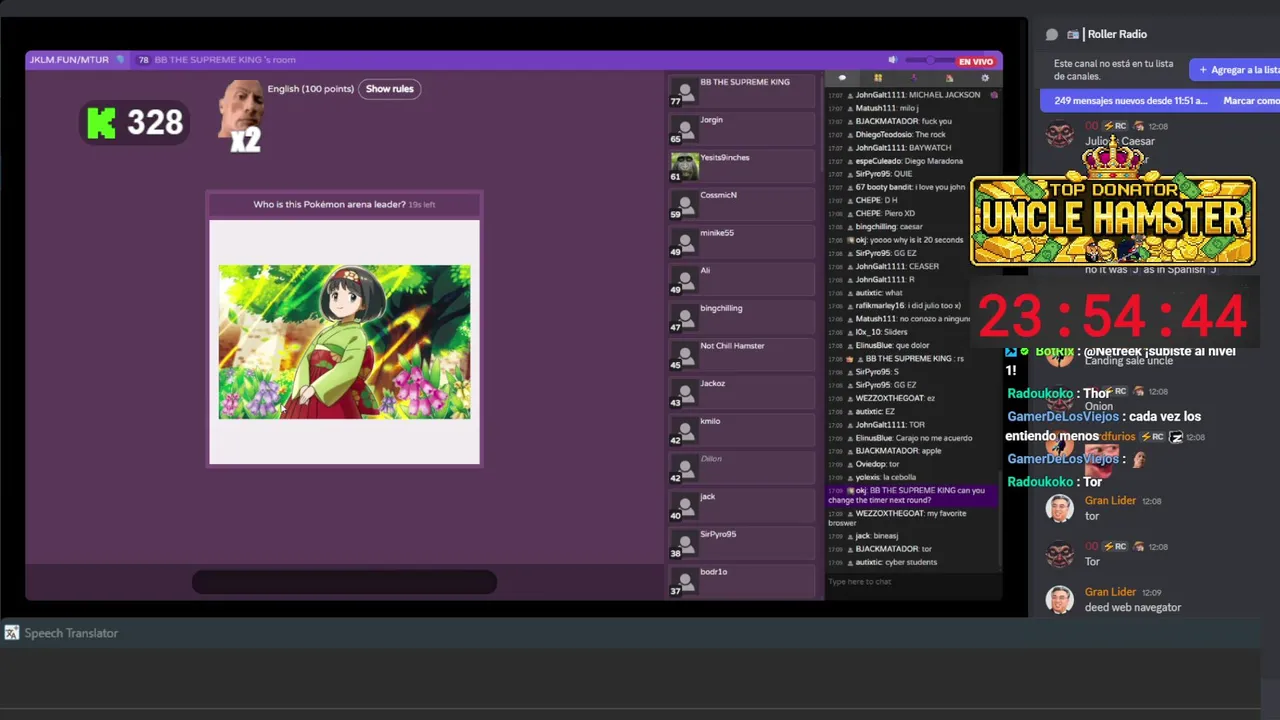
Task: Click the JKLM.FUN/MTUR room link
Action: [69, 60]
